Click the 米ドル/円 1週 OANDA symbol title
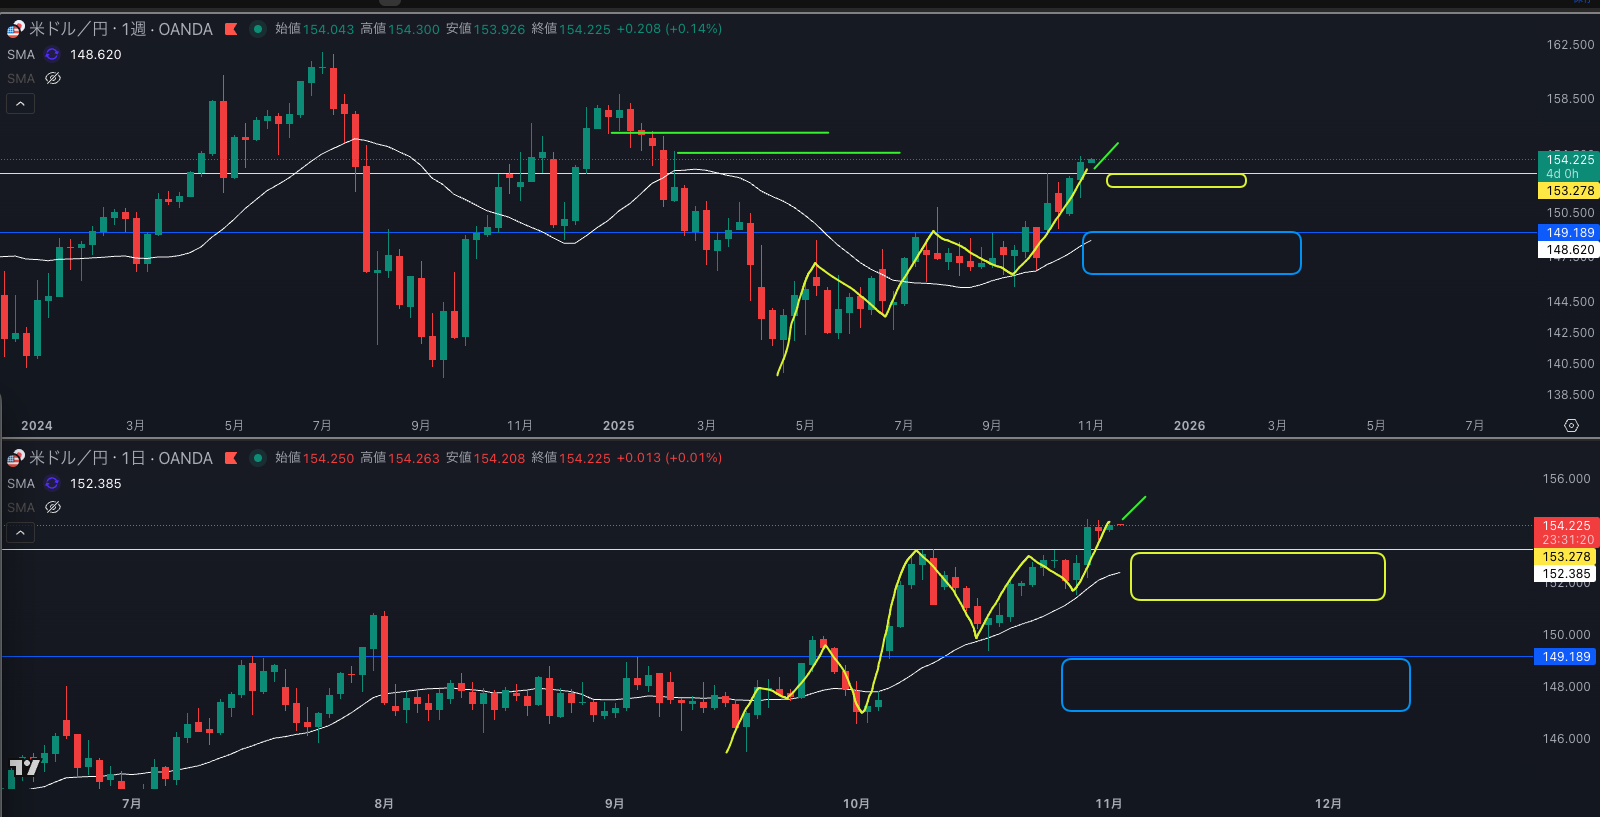The width and height of the screenshot is (1600, 817). pos(120,29)
